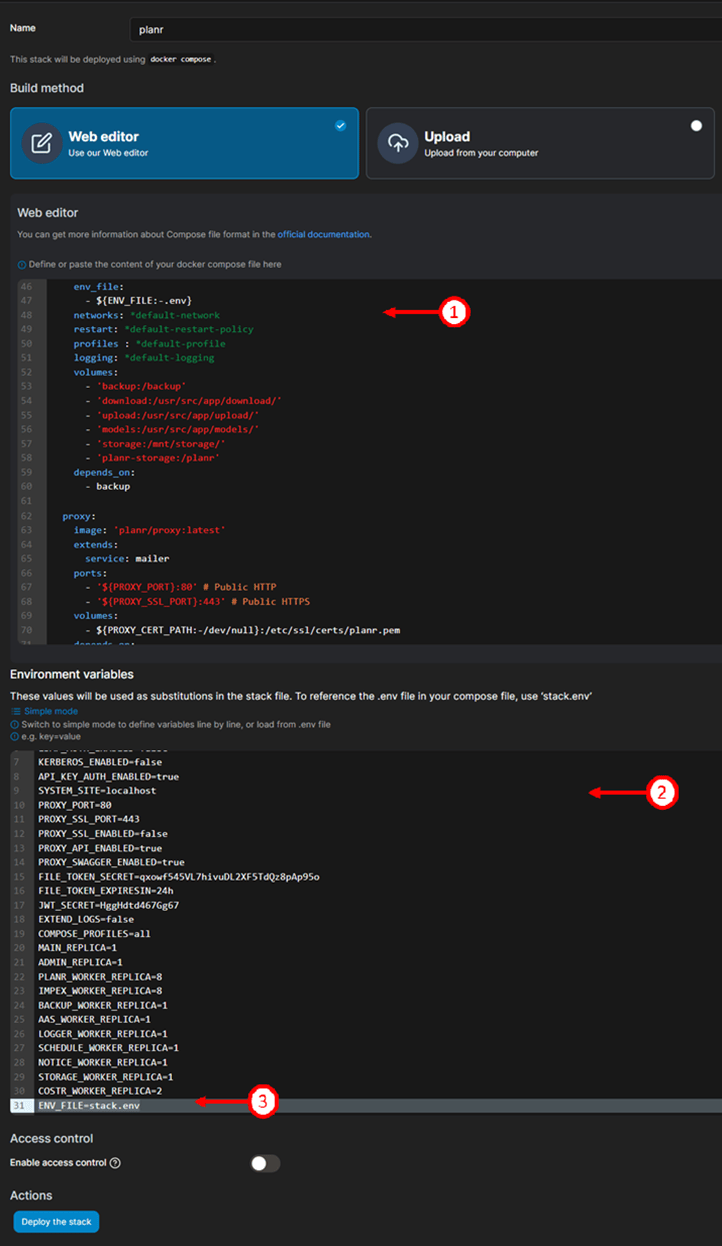The width and height of the screenshot is (722, 1246).
Task: Click the help icon beside Enable access control
Action: point(115,1163)
